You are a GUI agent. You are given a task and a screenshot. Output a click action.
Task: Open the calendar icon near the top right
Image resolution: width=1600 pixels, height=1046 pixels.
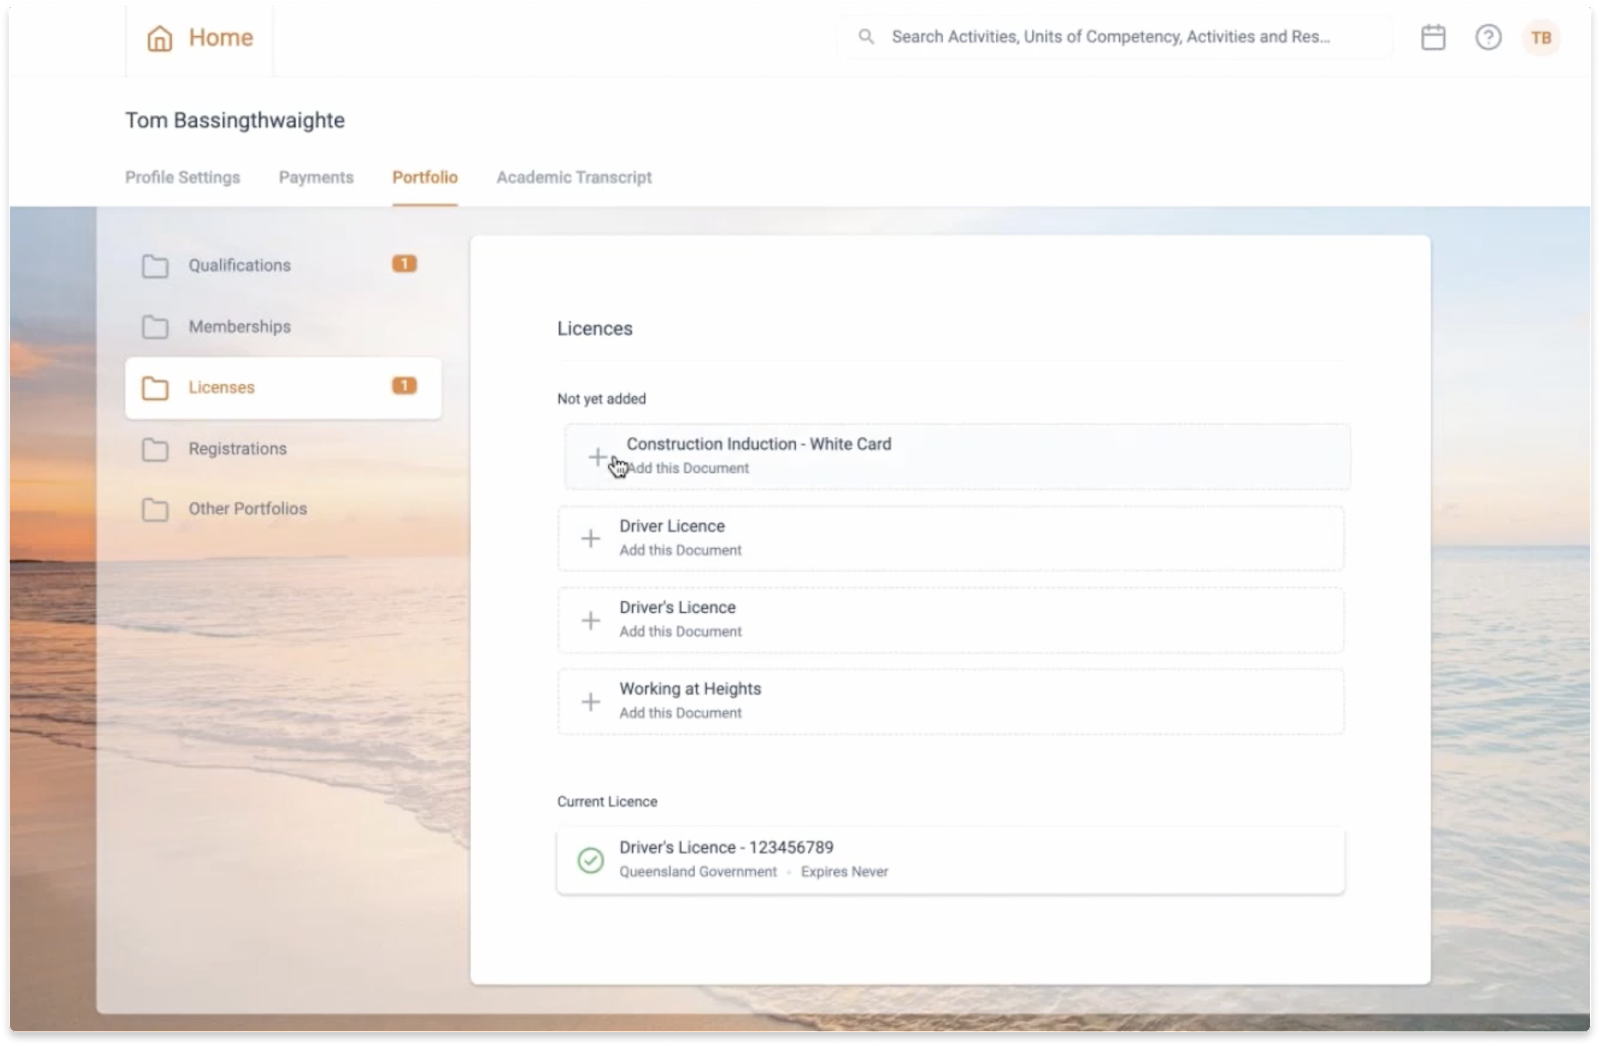[1433, 37]
